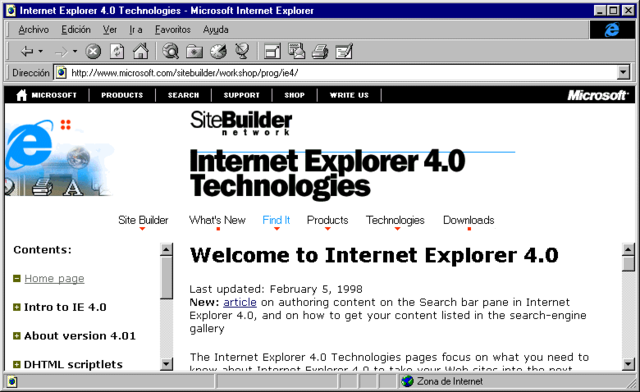This screenshot has height=392, width=640.
Task: Click SHOP in the black nav bar
Action: (294, 95)
